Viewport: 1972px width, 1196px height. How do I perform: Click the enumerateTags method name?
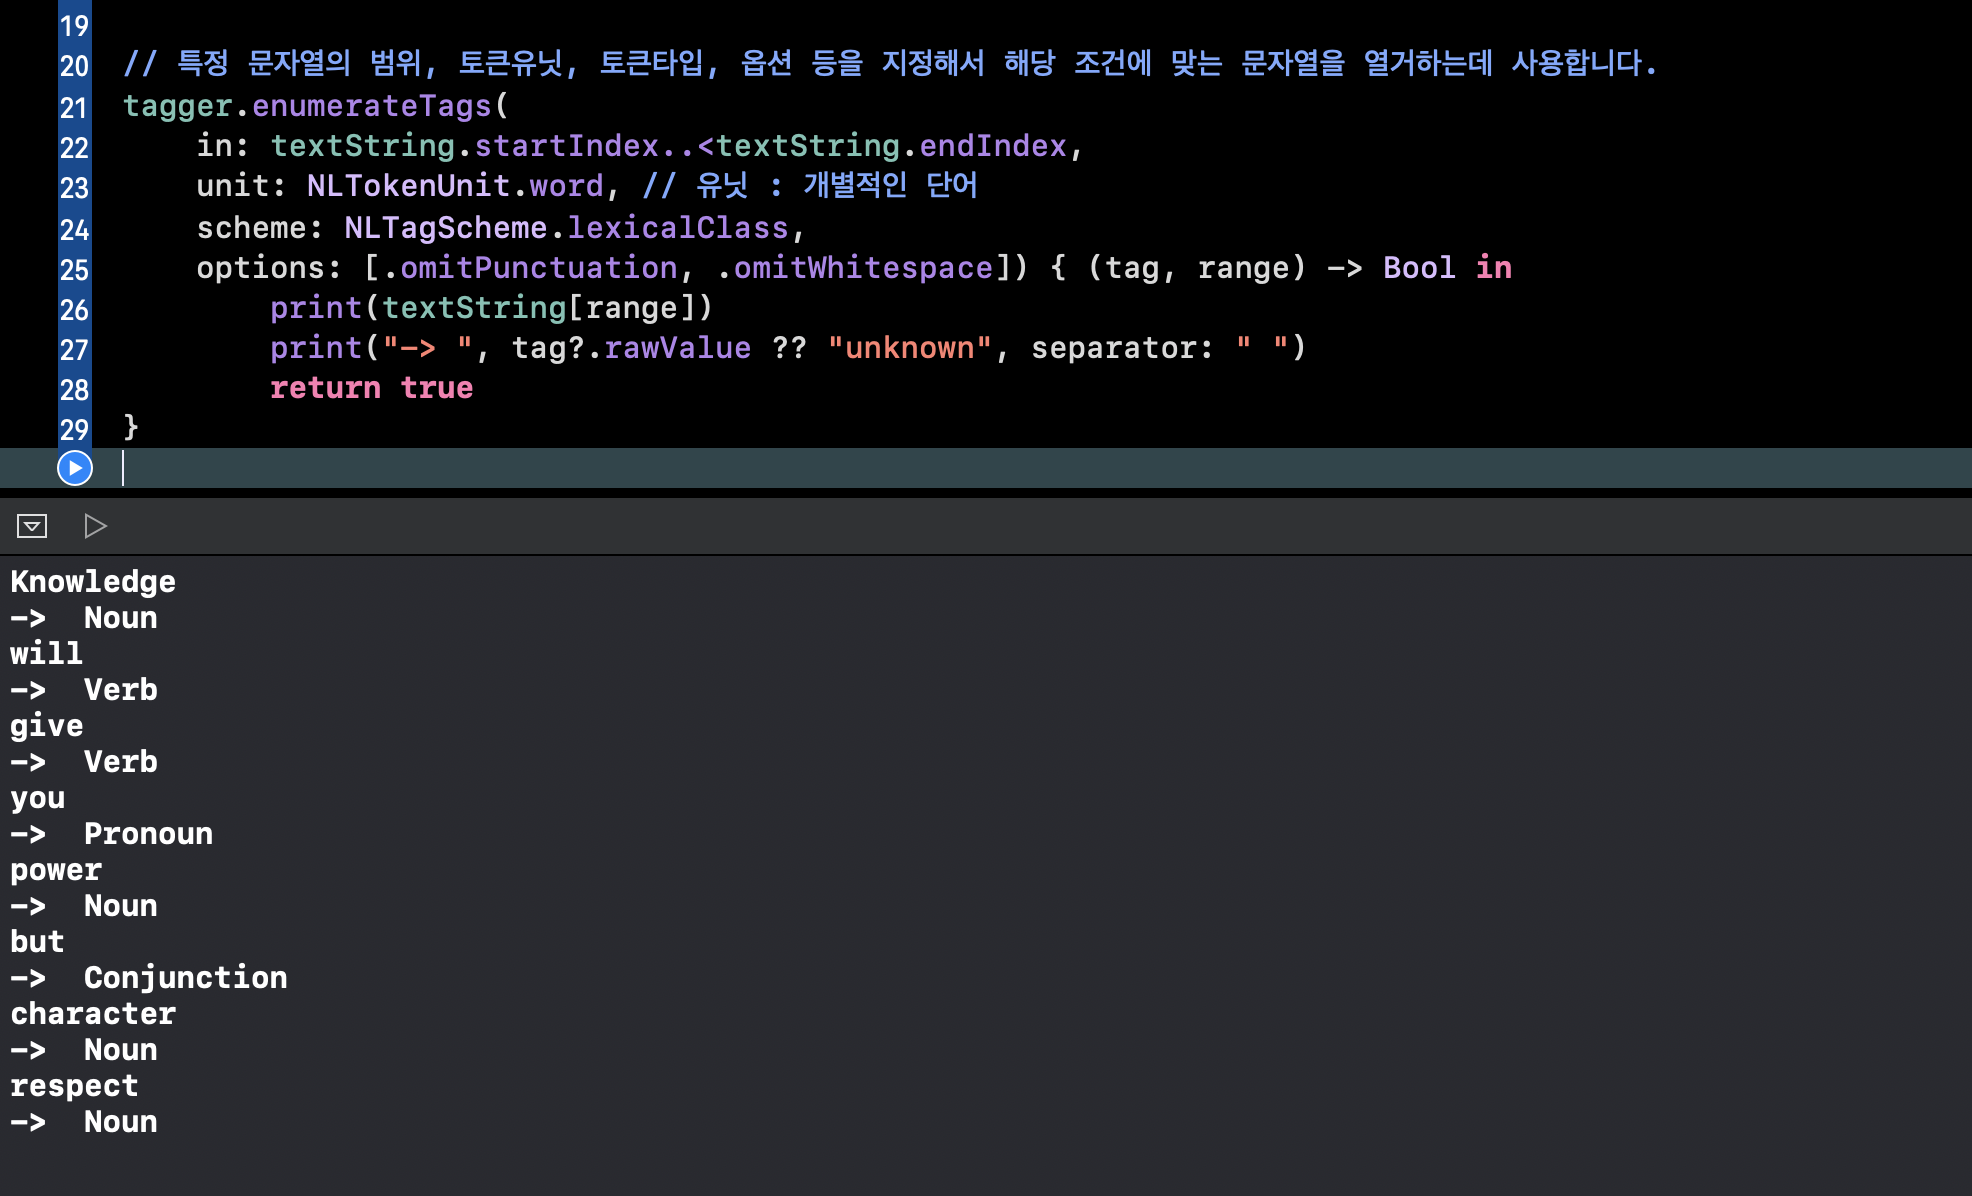tap(371, 106)
